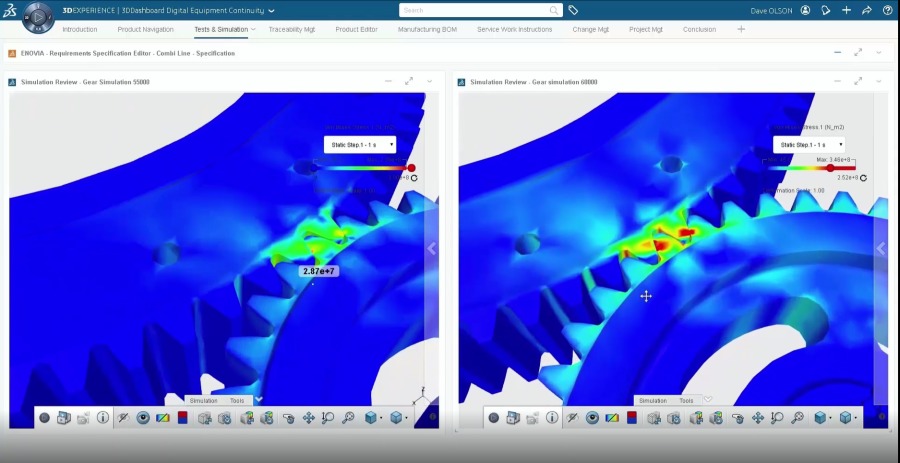Viewport: 900px width, 463px height.
Task: Open the help question mark icon
Action: click(x=887, y=10)
